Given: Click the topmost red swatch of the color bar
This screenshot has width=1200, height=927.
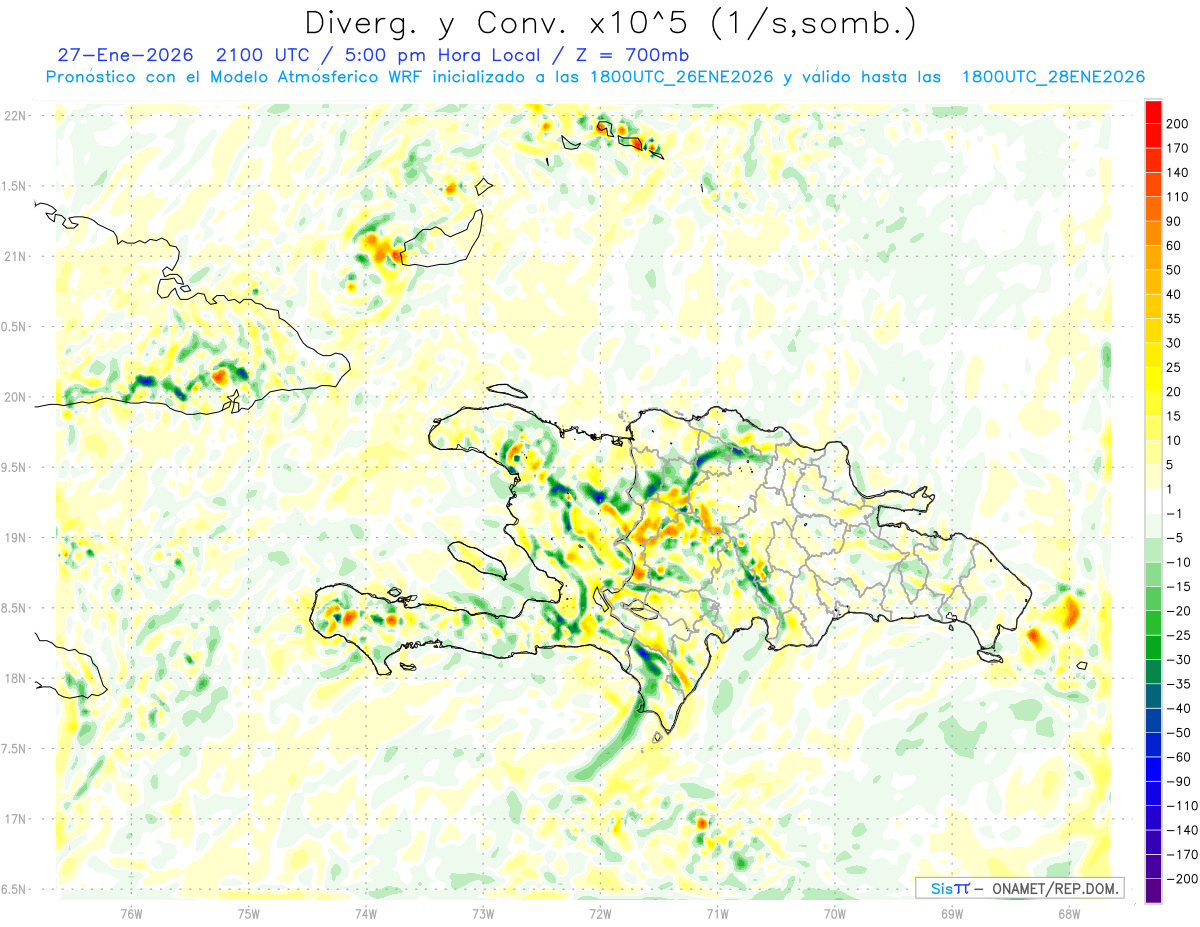Looking at the screenshot, I should click(1154, 111).
